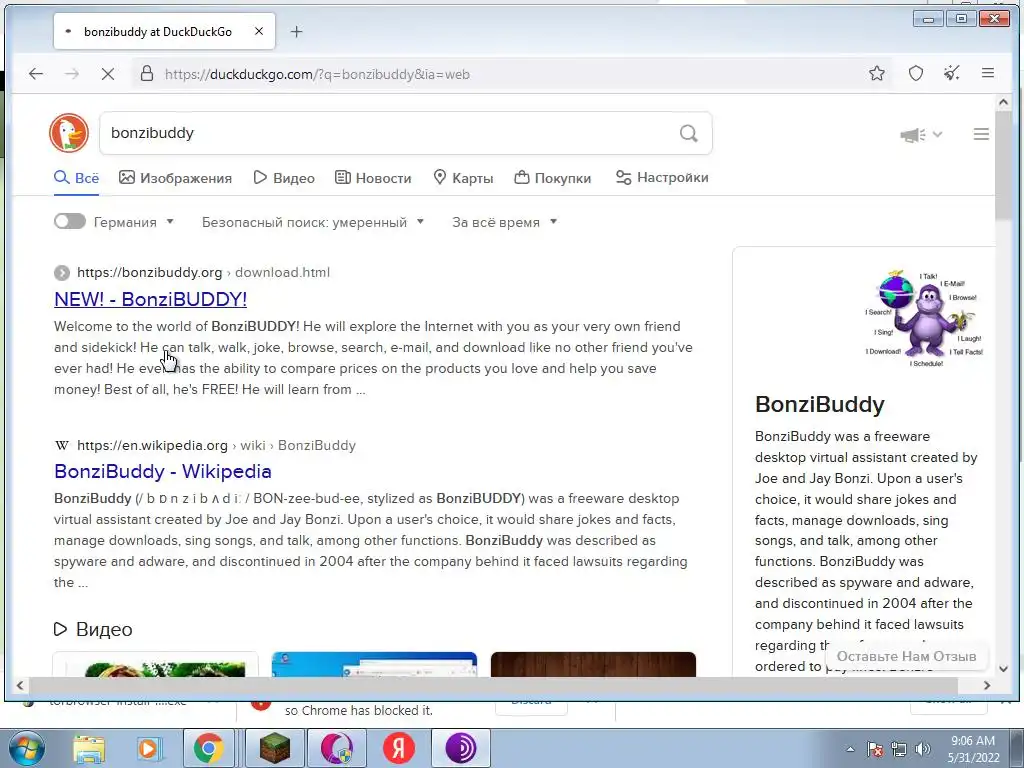Screen dimensions: 1024x768
Task: Show hidden system tray icons
Action: pos(850,749)
